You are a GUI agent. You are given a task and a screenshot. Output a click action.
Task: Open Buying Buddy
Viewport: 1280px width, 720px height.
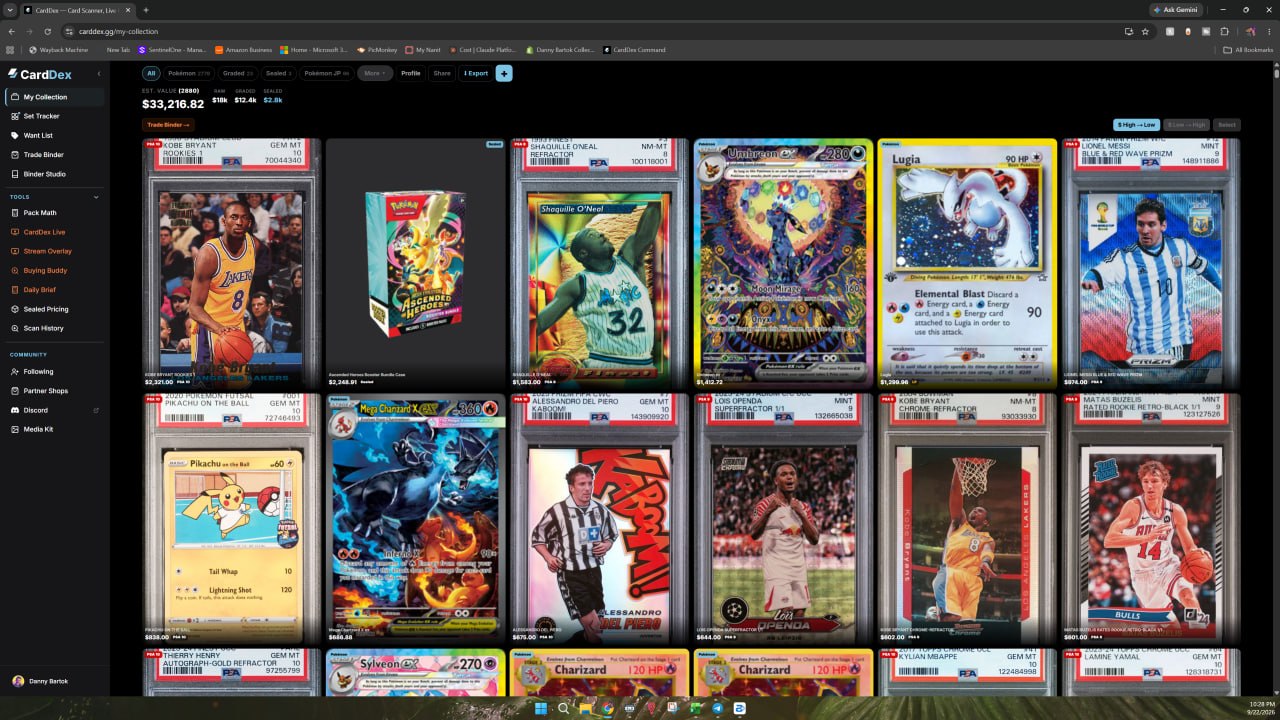click(54, 270)
